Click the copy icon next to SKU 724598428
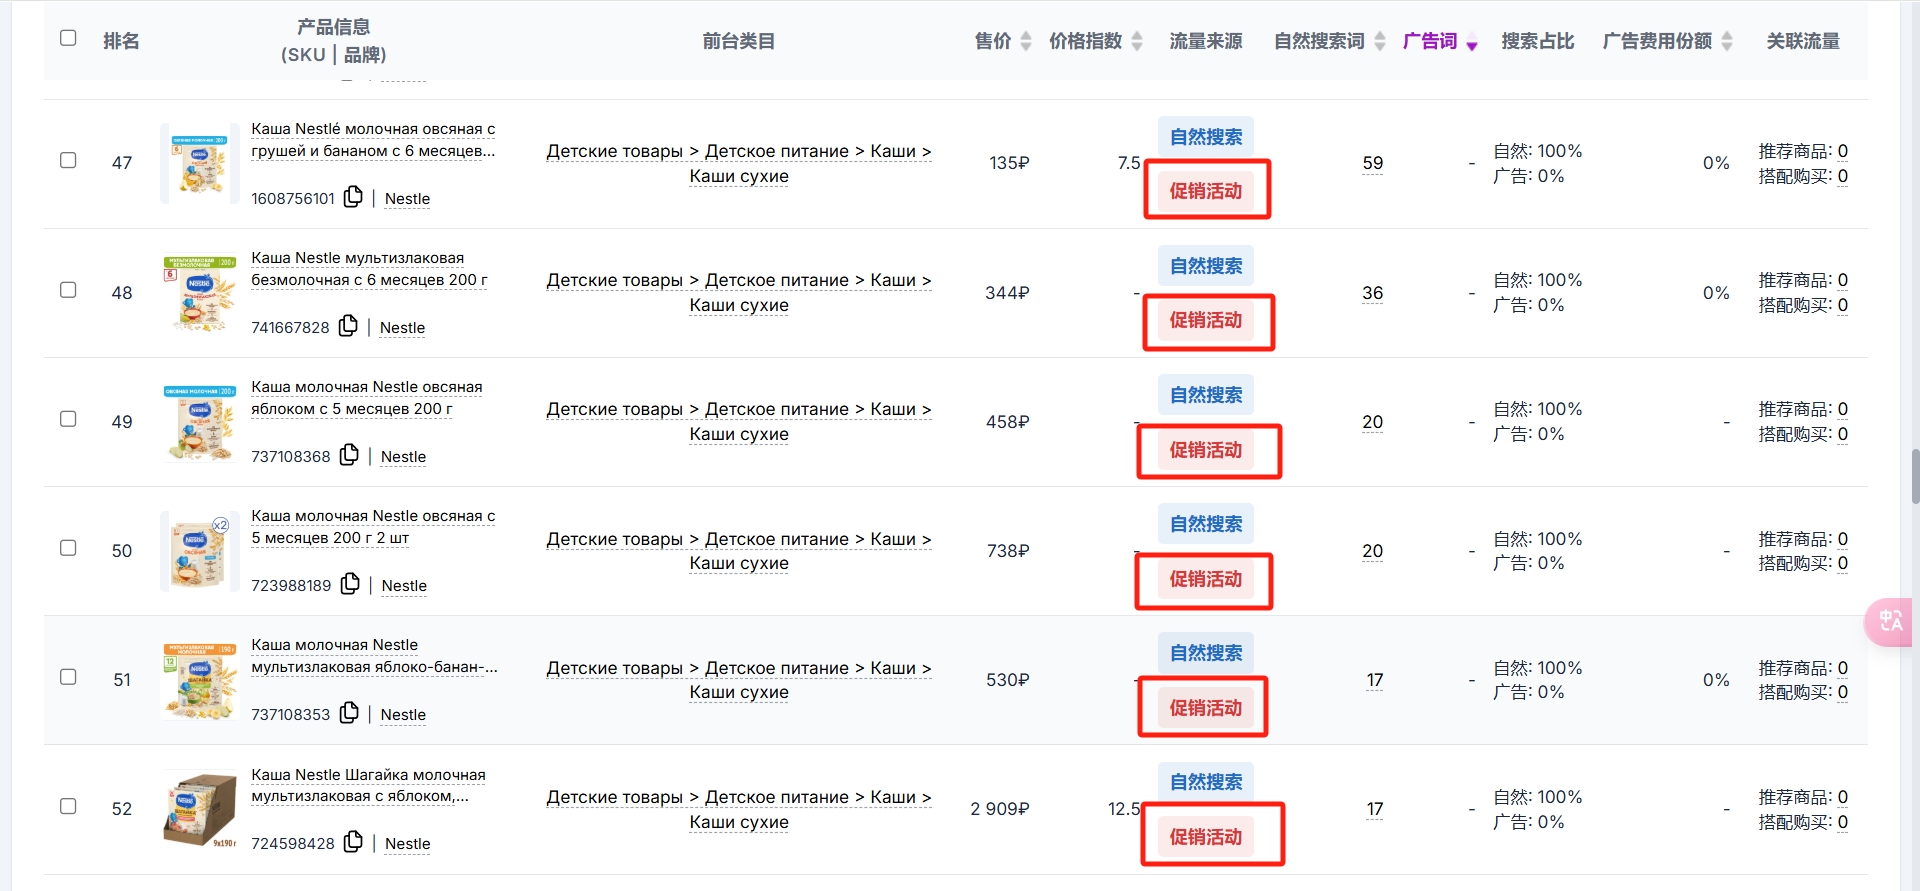 [353, 842]
